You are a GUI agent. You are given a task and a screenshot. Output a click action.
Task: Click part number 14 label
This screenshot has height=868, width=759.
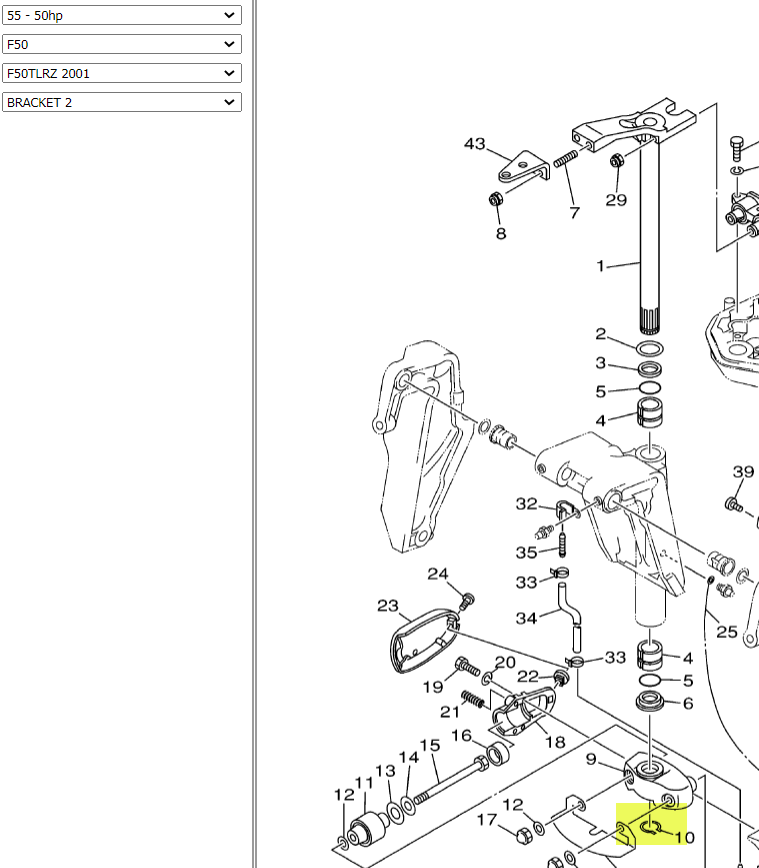(x=409, y=757)
